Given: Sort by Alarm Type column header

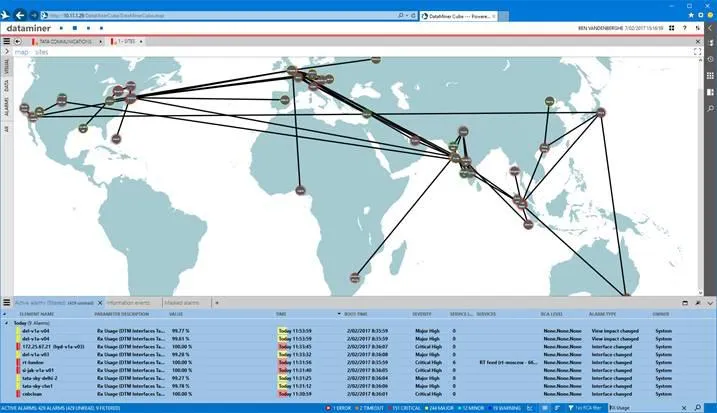Looking at the screenshot, I should pyautogui.click(x=603, y=314).
